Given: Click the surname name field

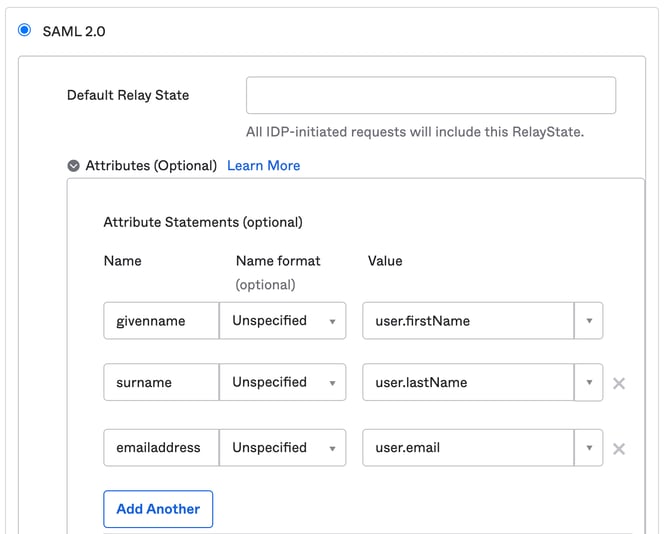Looking at the screenshot, I should [160, 382].
